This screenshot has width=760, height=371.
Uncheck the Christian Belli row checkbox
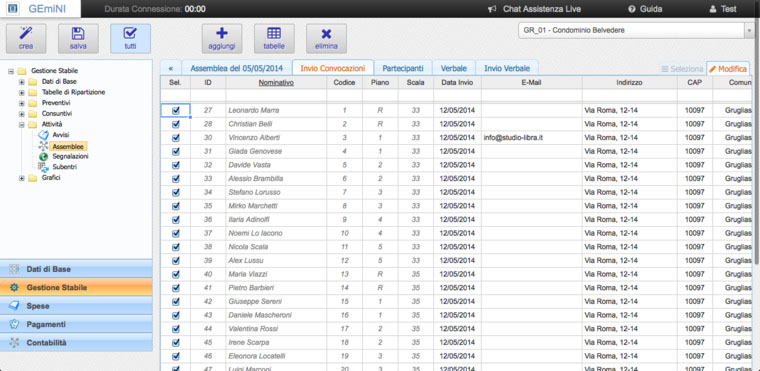(x=175, y=124)
